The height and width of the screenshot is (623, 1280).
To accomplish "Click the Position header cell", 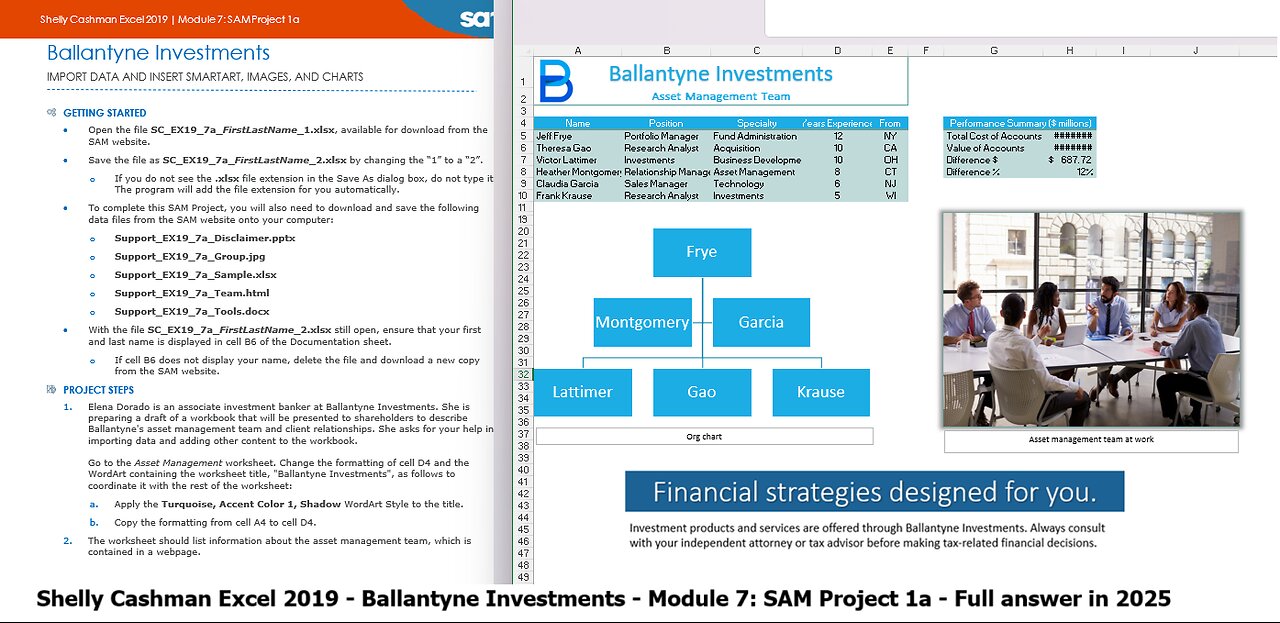I will 666,124.
